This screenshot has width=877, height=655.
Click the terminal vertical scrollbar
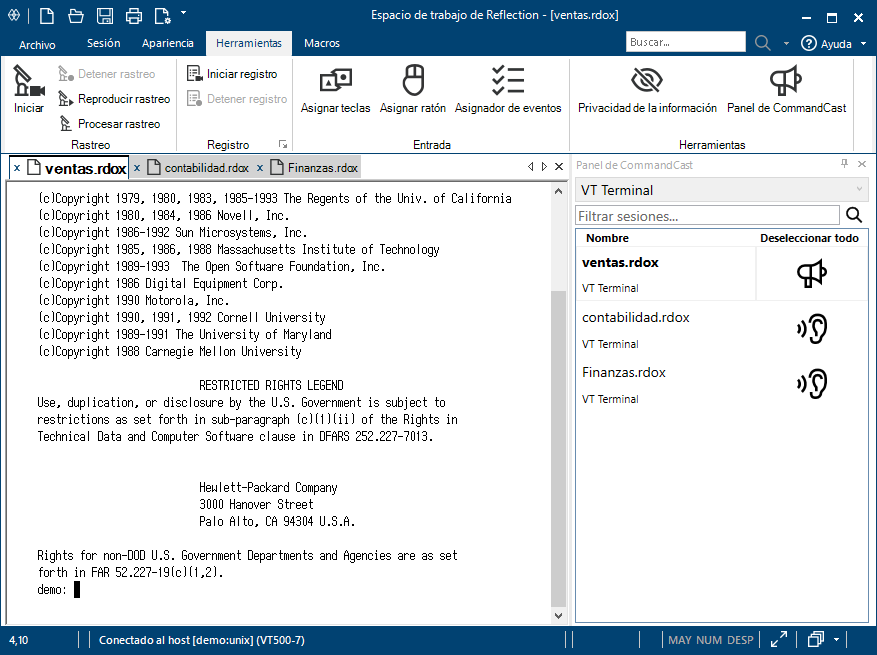coord(558,450)
